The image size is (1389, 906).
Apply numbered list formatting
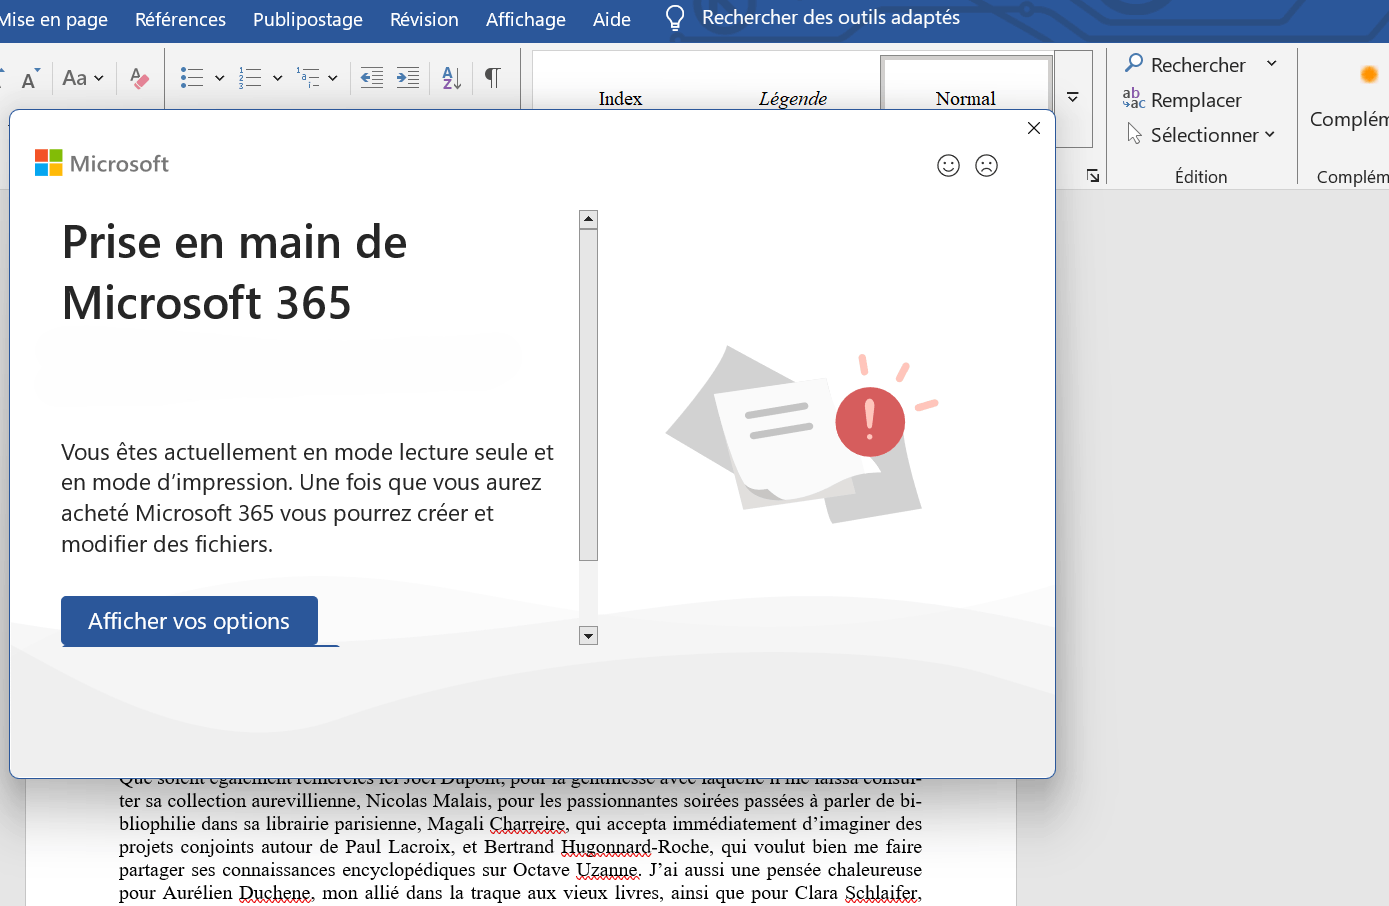(250, 78)
